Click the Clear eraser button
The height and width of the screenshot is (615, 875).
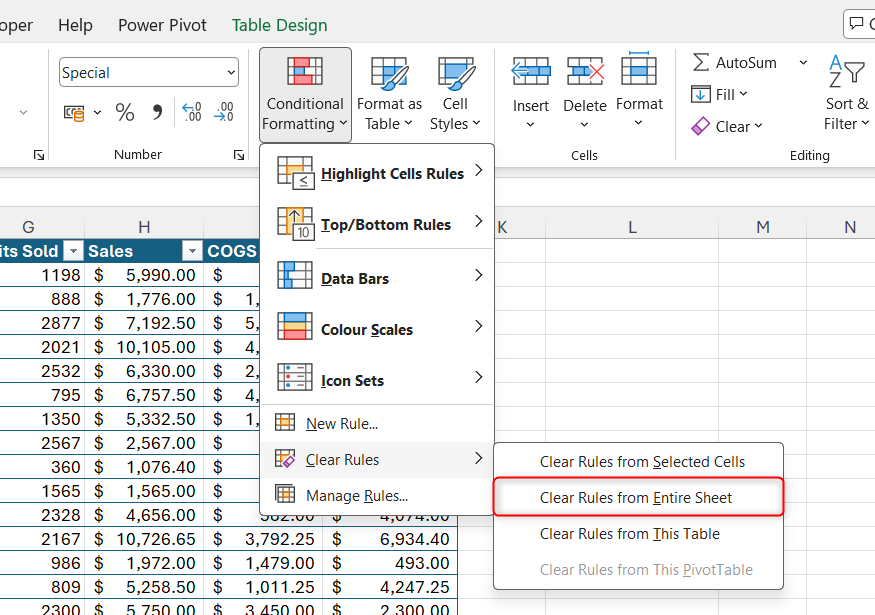[727, 127]
